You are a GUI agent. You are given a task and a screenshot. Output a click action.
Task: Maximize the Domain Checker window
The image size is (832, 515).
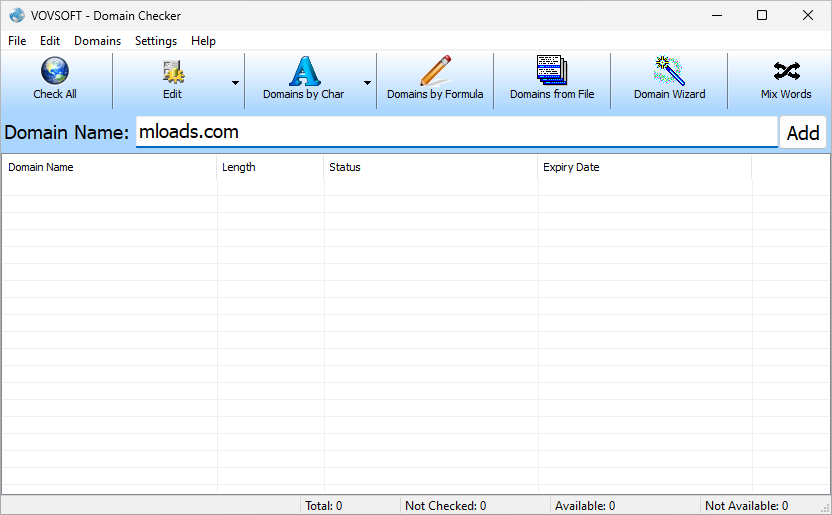762,15
